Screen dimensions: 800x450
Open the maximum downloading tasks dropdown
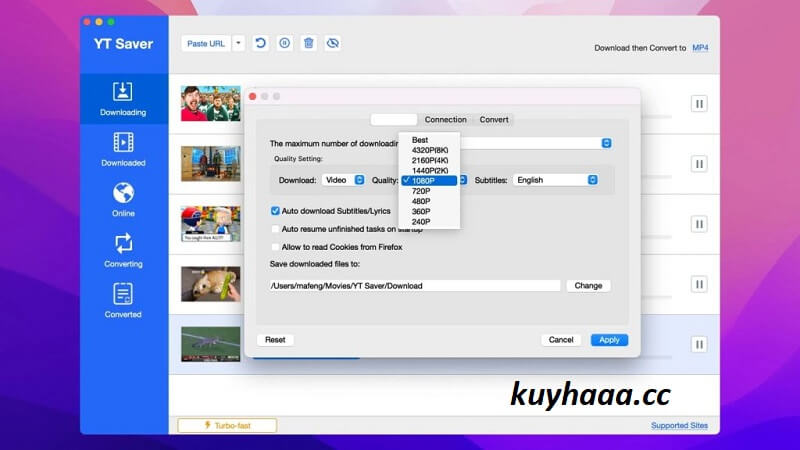click(606, 143)
